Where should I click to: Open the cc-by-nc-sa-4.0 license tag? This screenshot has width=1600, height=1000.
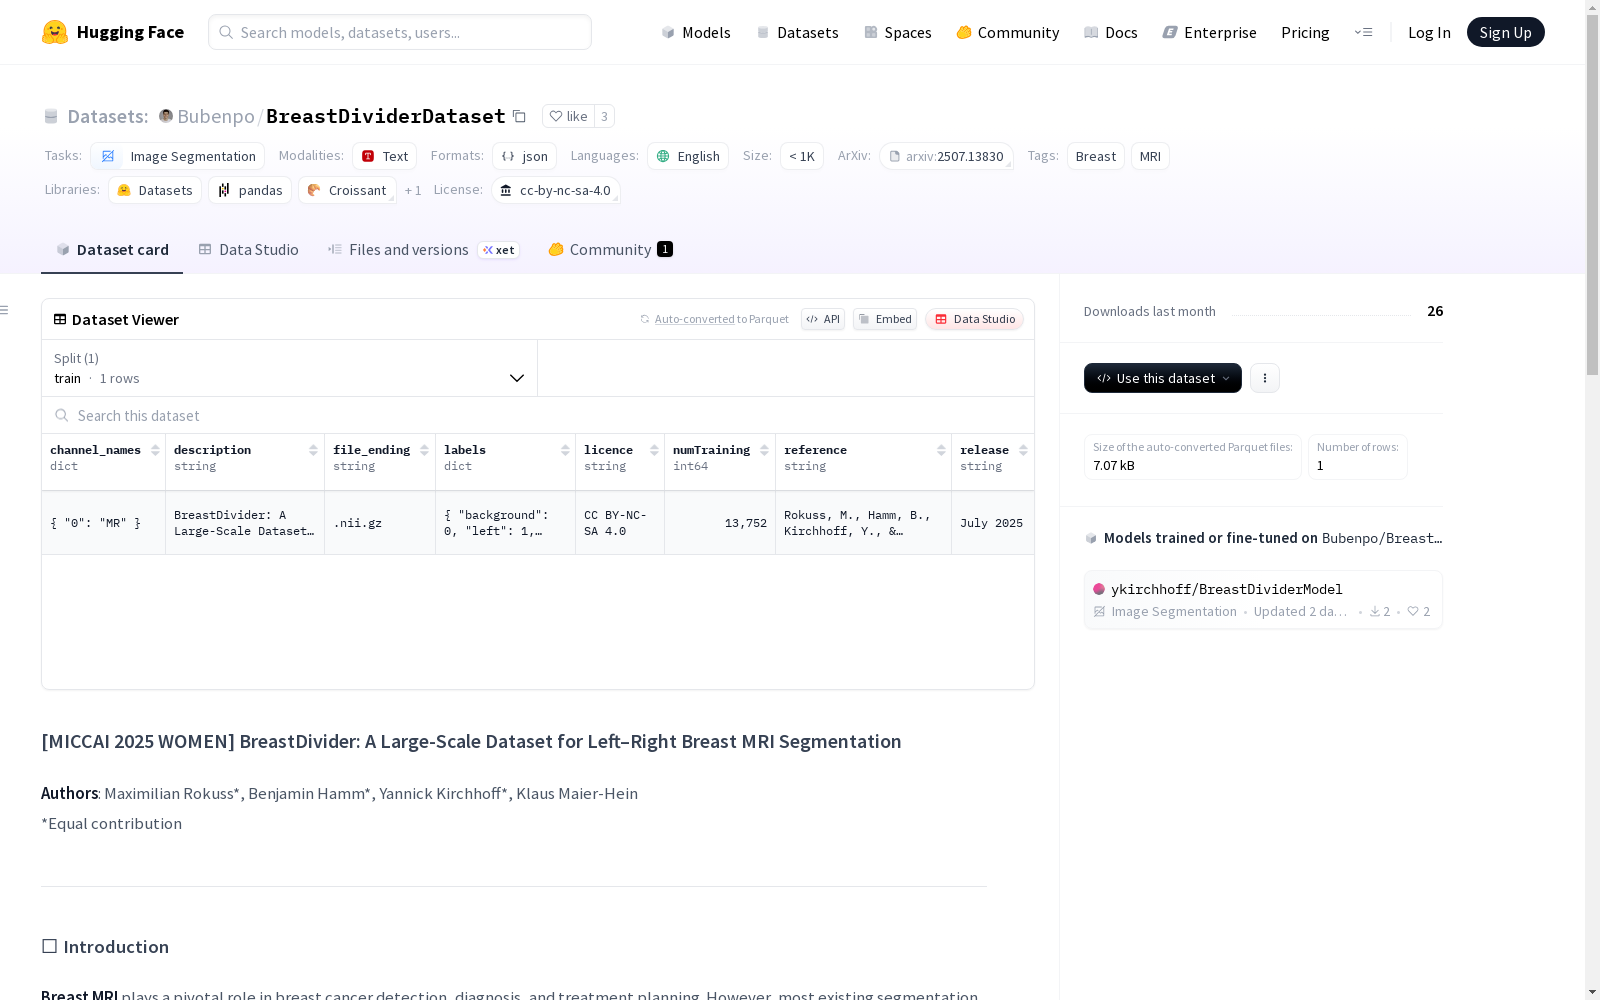click(x=556, y=190)
